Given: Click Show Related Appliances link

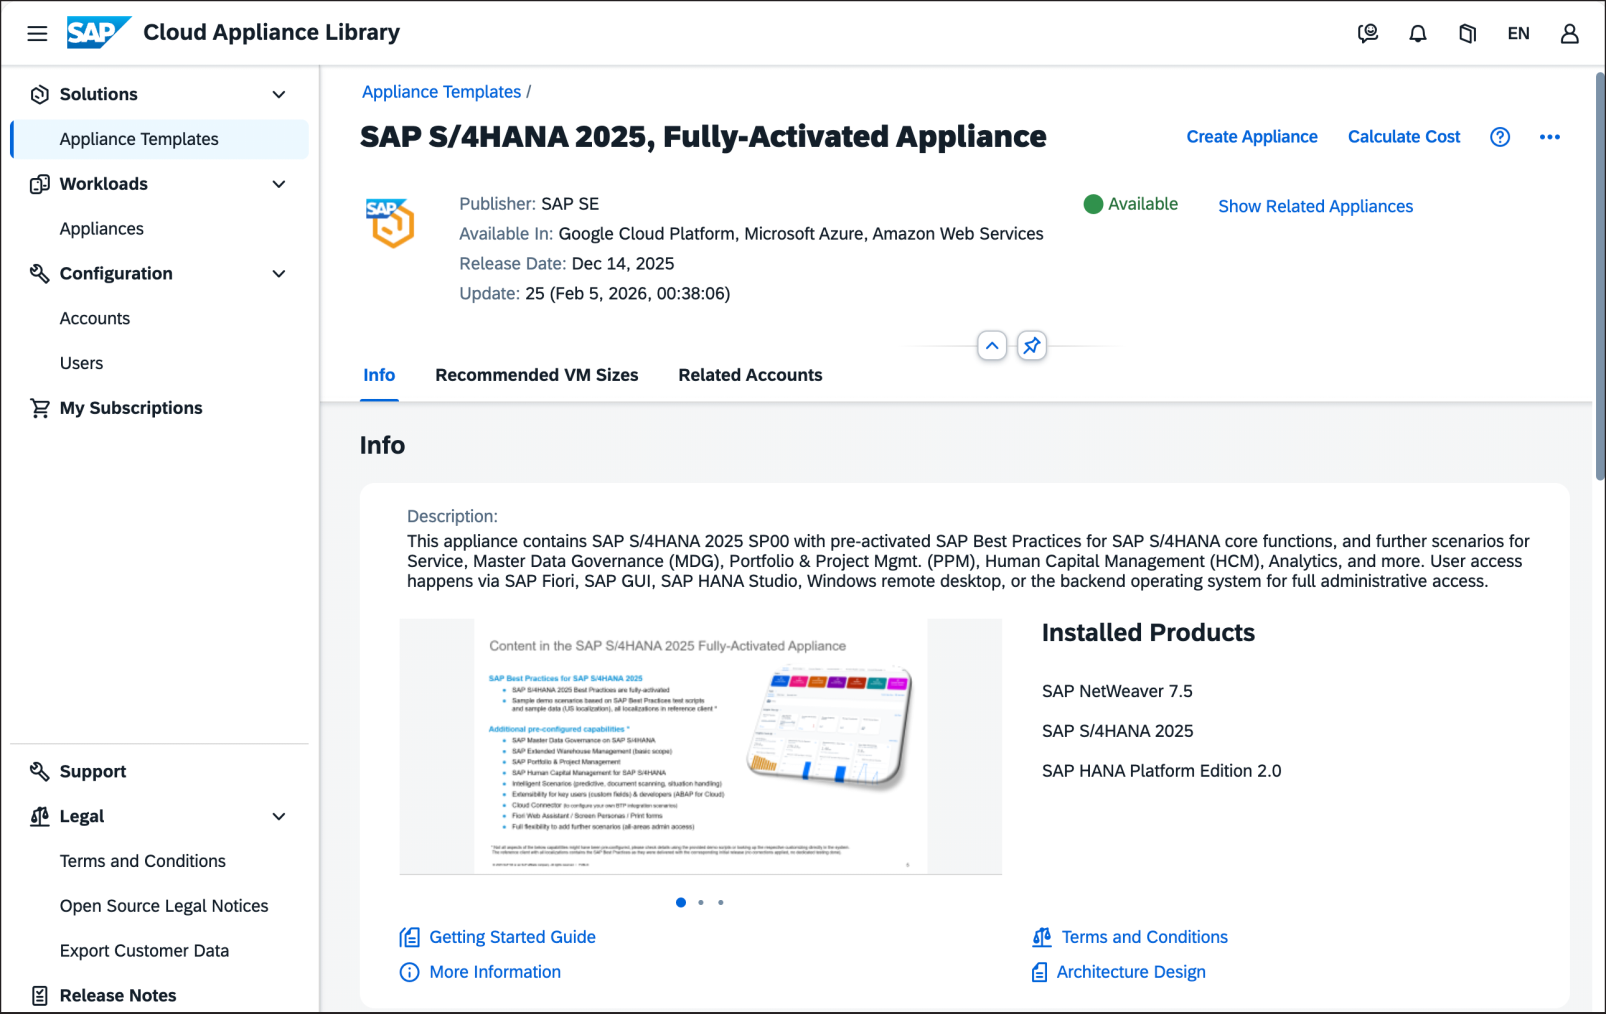Looking at the screenshot, I should coord(1315,206).
